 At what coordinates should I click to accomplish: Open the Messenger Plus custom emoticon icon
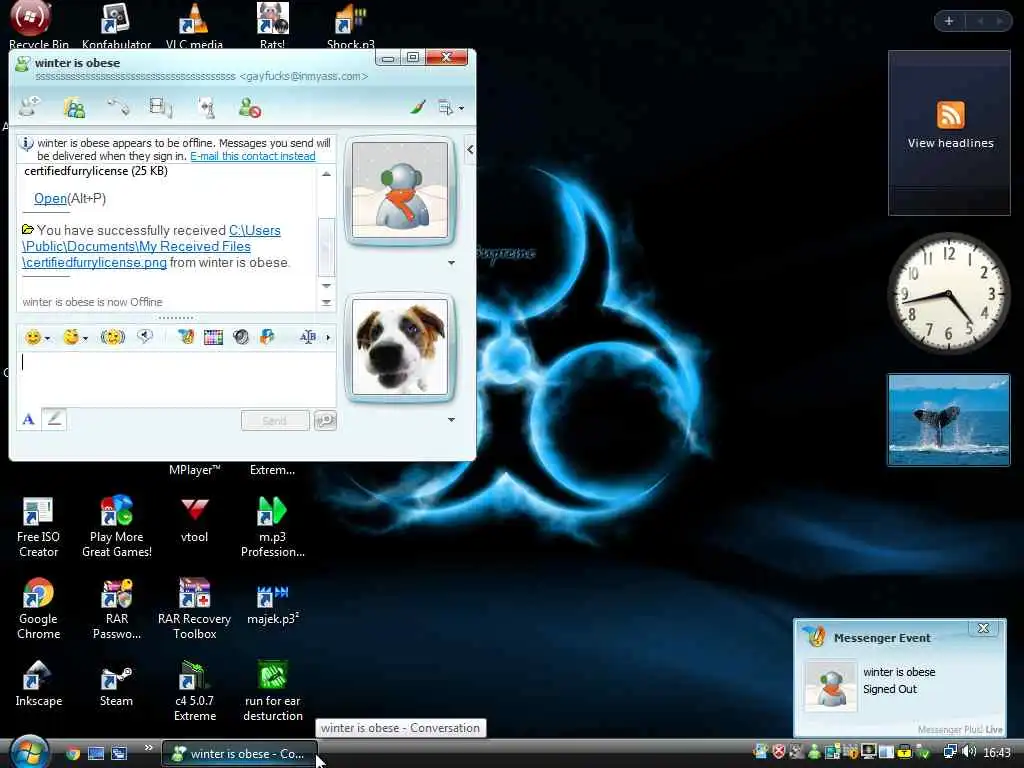coord(186,337)
